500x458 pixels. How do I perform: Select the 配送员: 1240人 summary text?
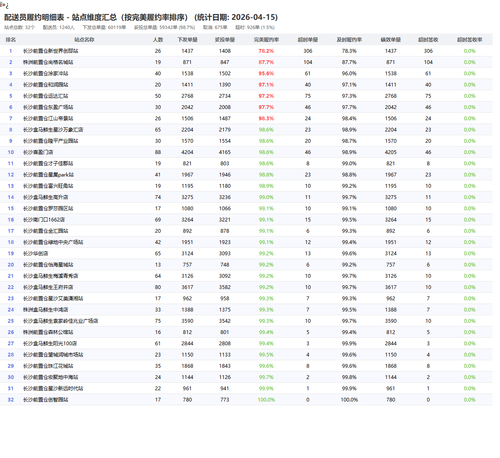click(59, 27)
